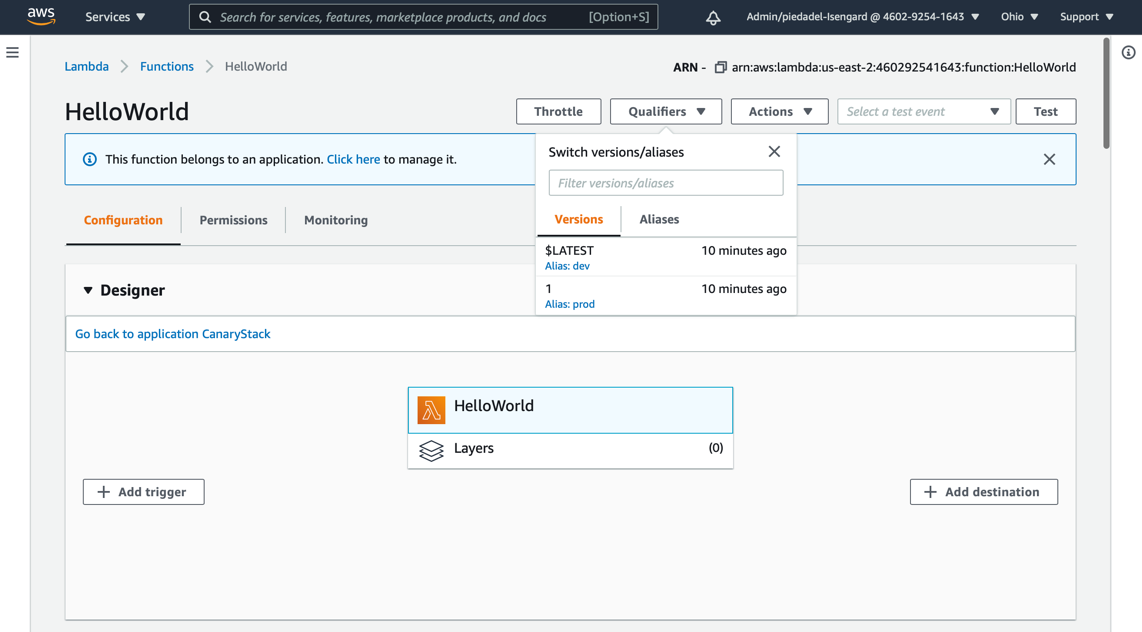Select the Versions tab in popup

pyautogui.click(x=579, y=219)
